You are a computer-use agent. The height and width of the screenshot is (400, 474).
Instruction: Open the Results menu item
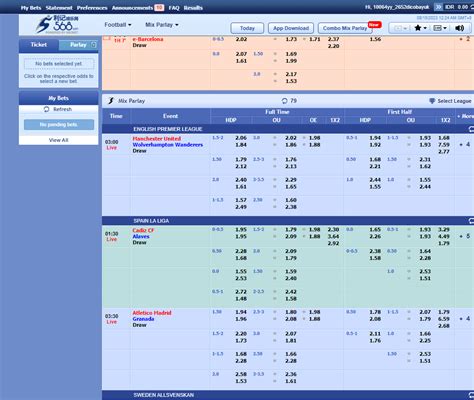193,8
